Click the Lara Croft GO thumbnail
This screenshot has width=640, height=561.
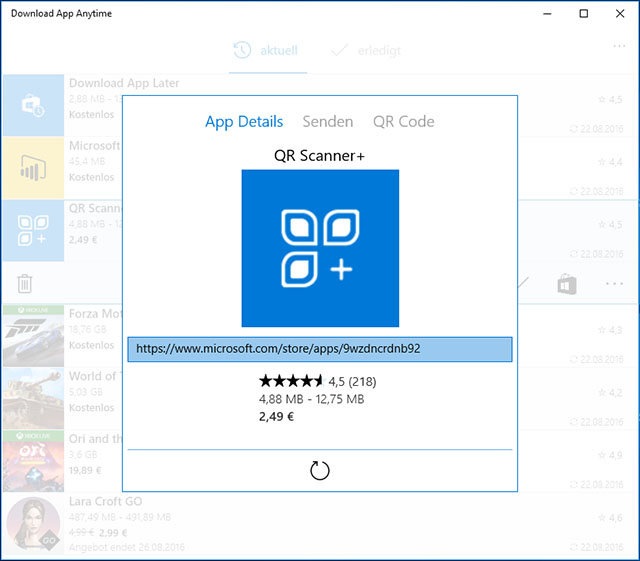pos(33,524)
